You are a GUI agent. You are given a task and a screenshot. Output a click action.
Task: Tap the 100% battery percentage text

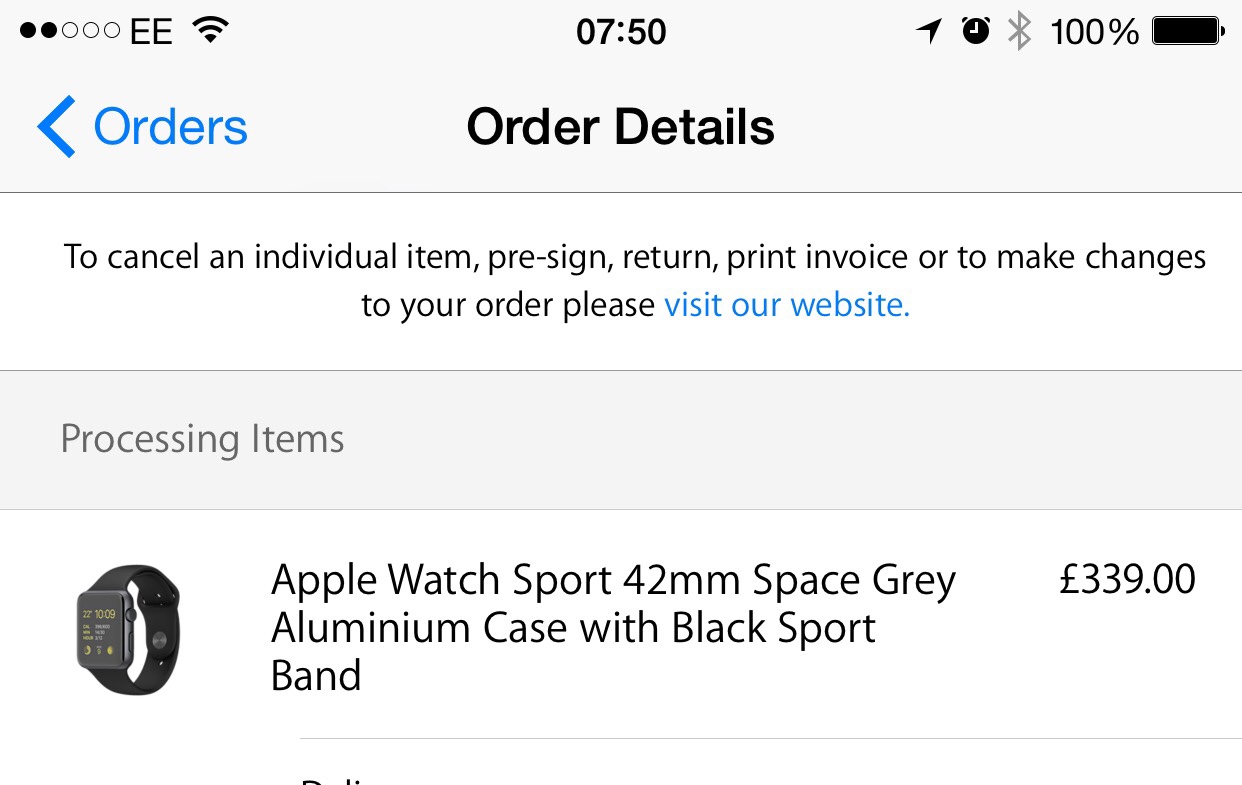(1094, 32)
